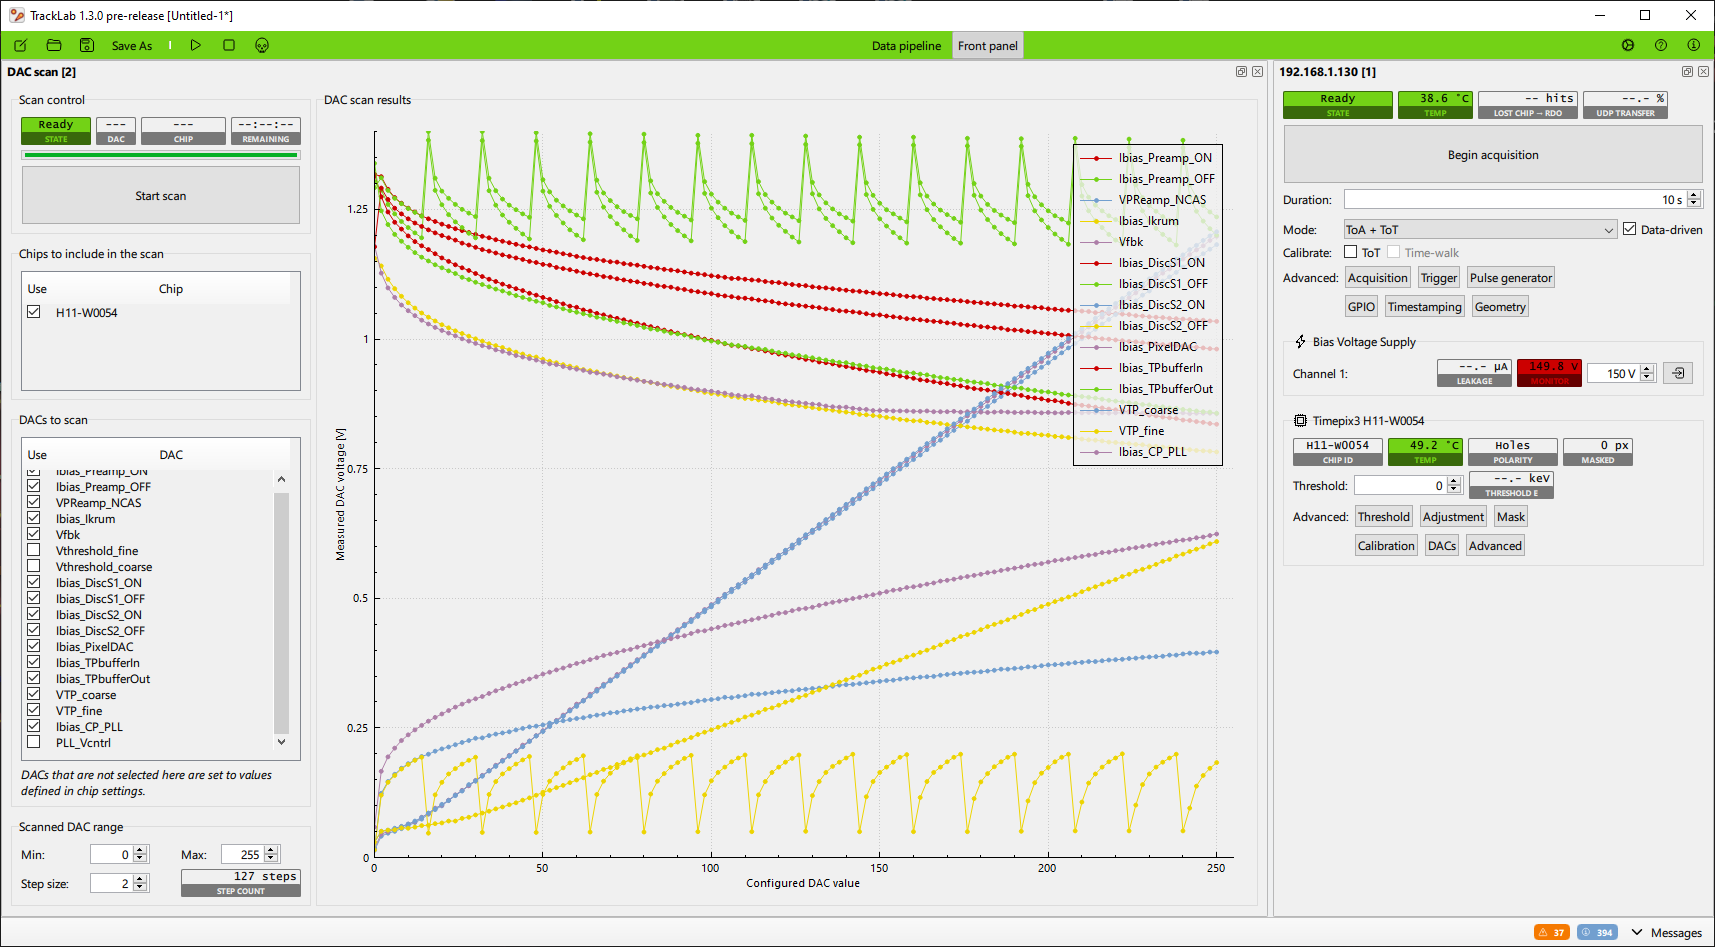The width and height of the screenshot is (1715, 947).
Task: Open help via the question mark icon
Action: point(1661,45)
